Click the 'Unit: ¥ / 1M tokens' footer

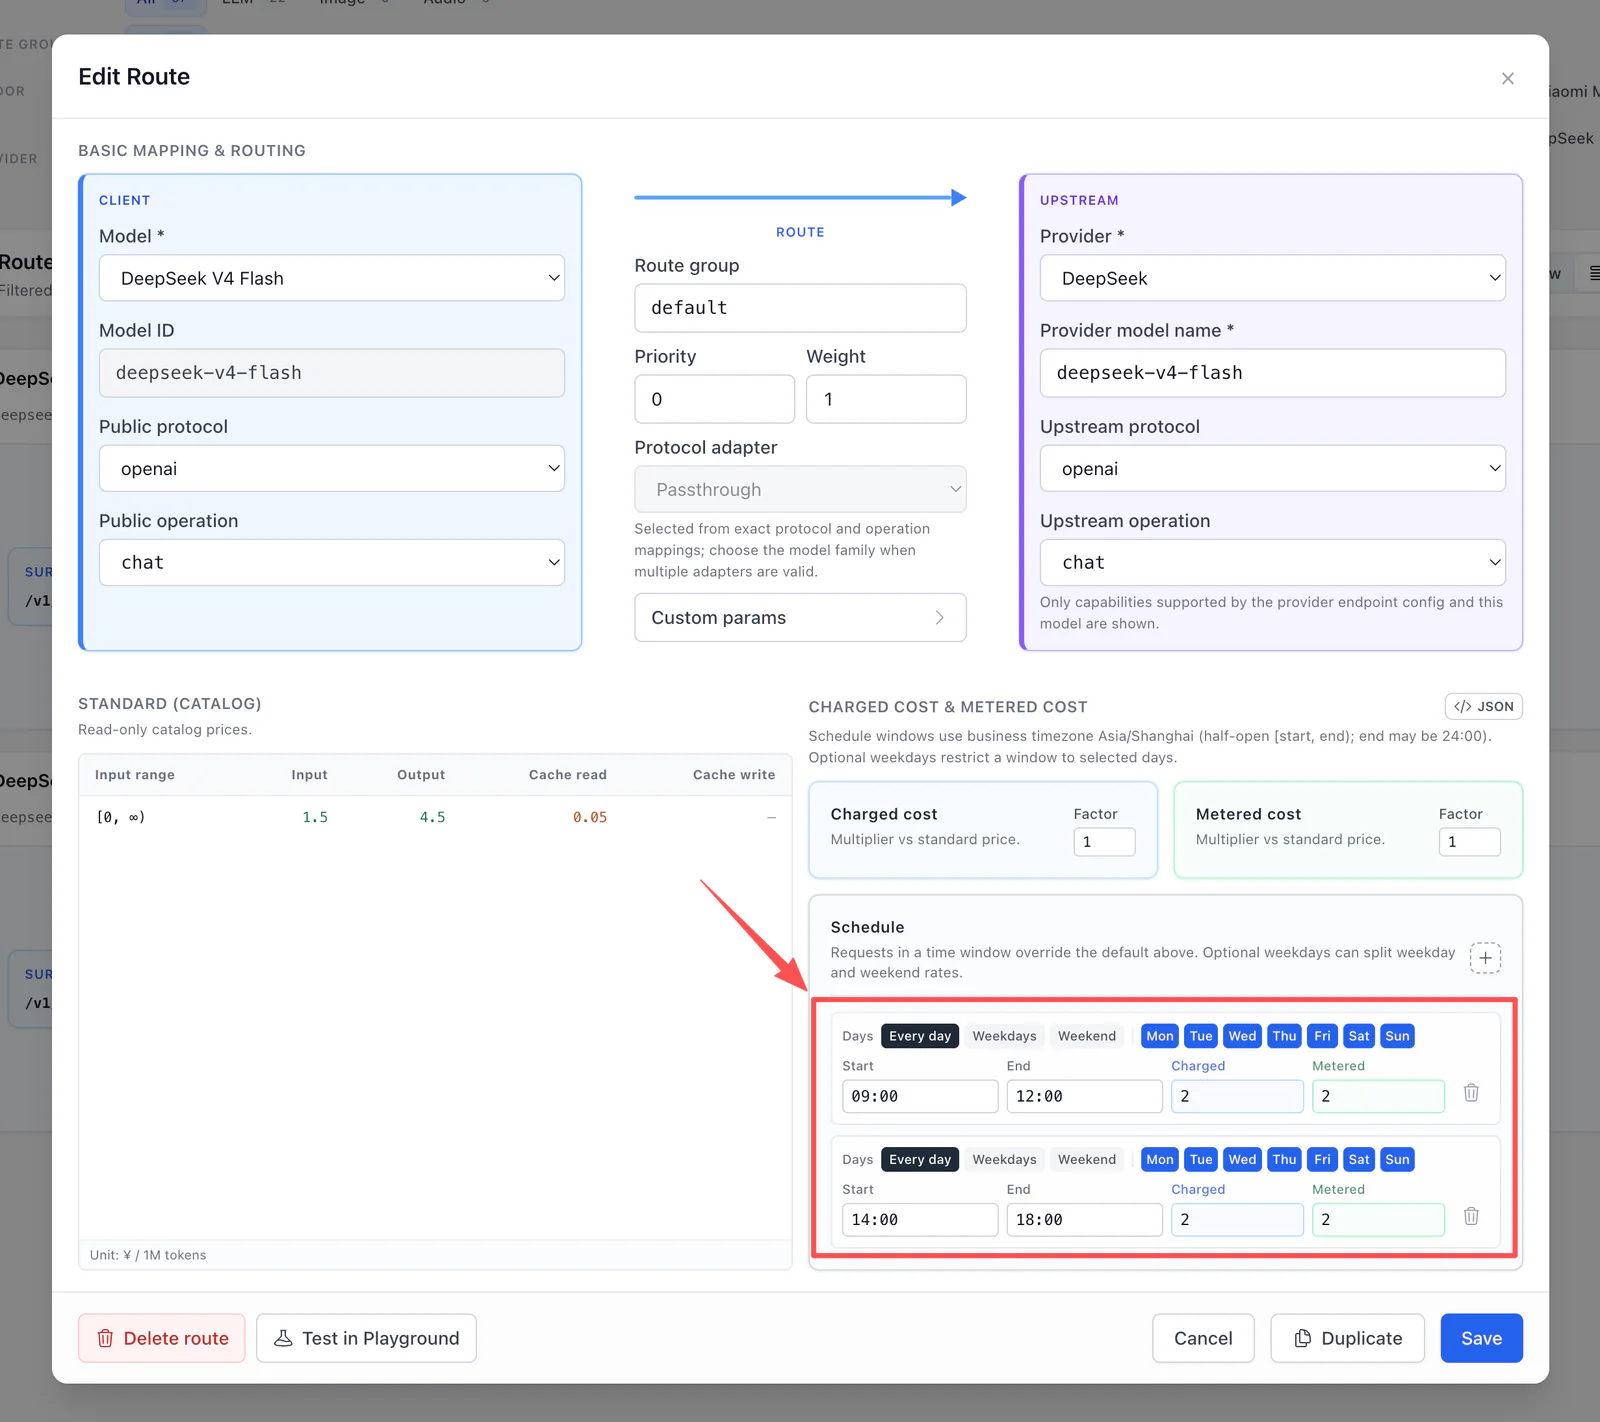point(148,1255)
